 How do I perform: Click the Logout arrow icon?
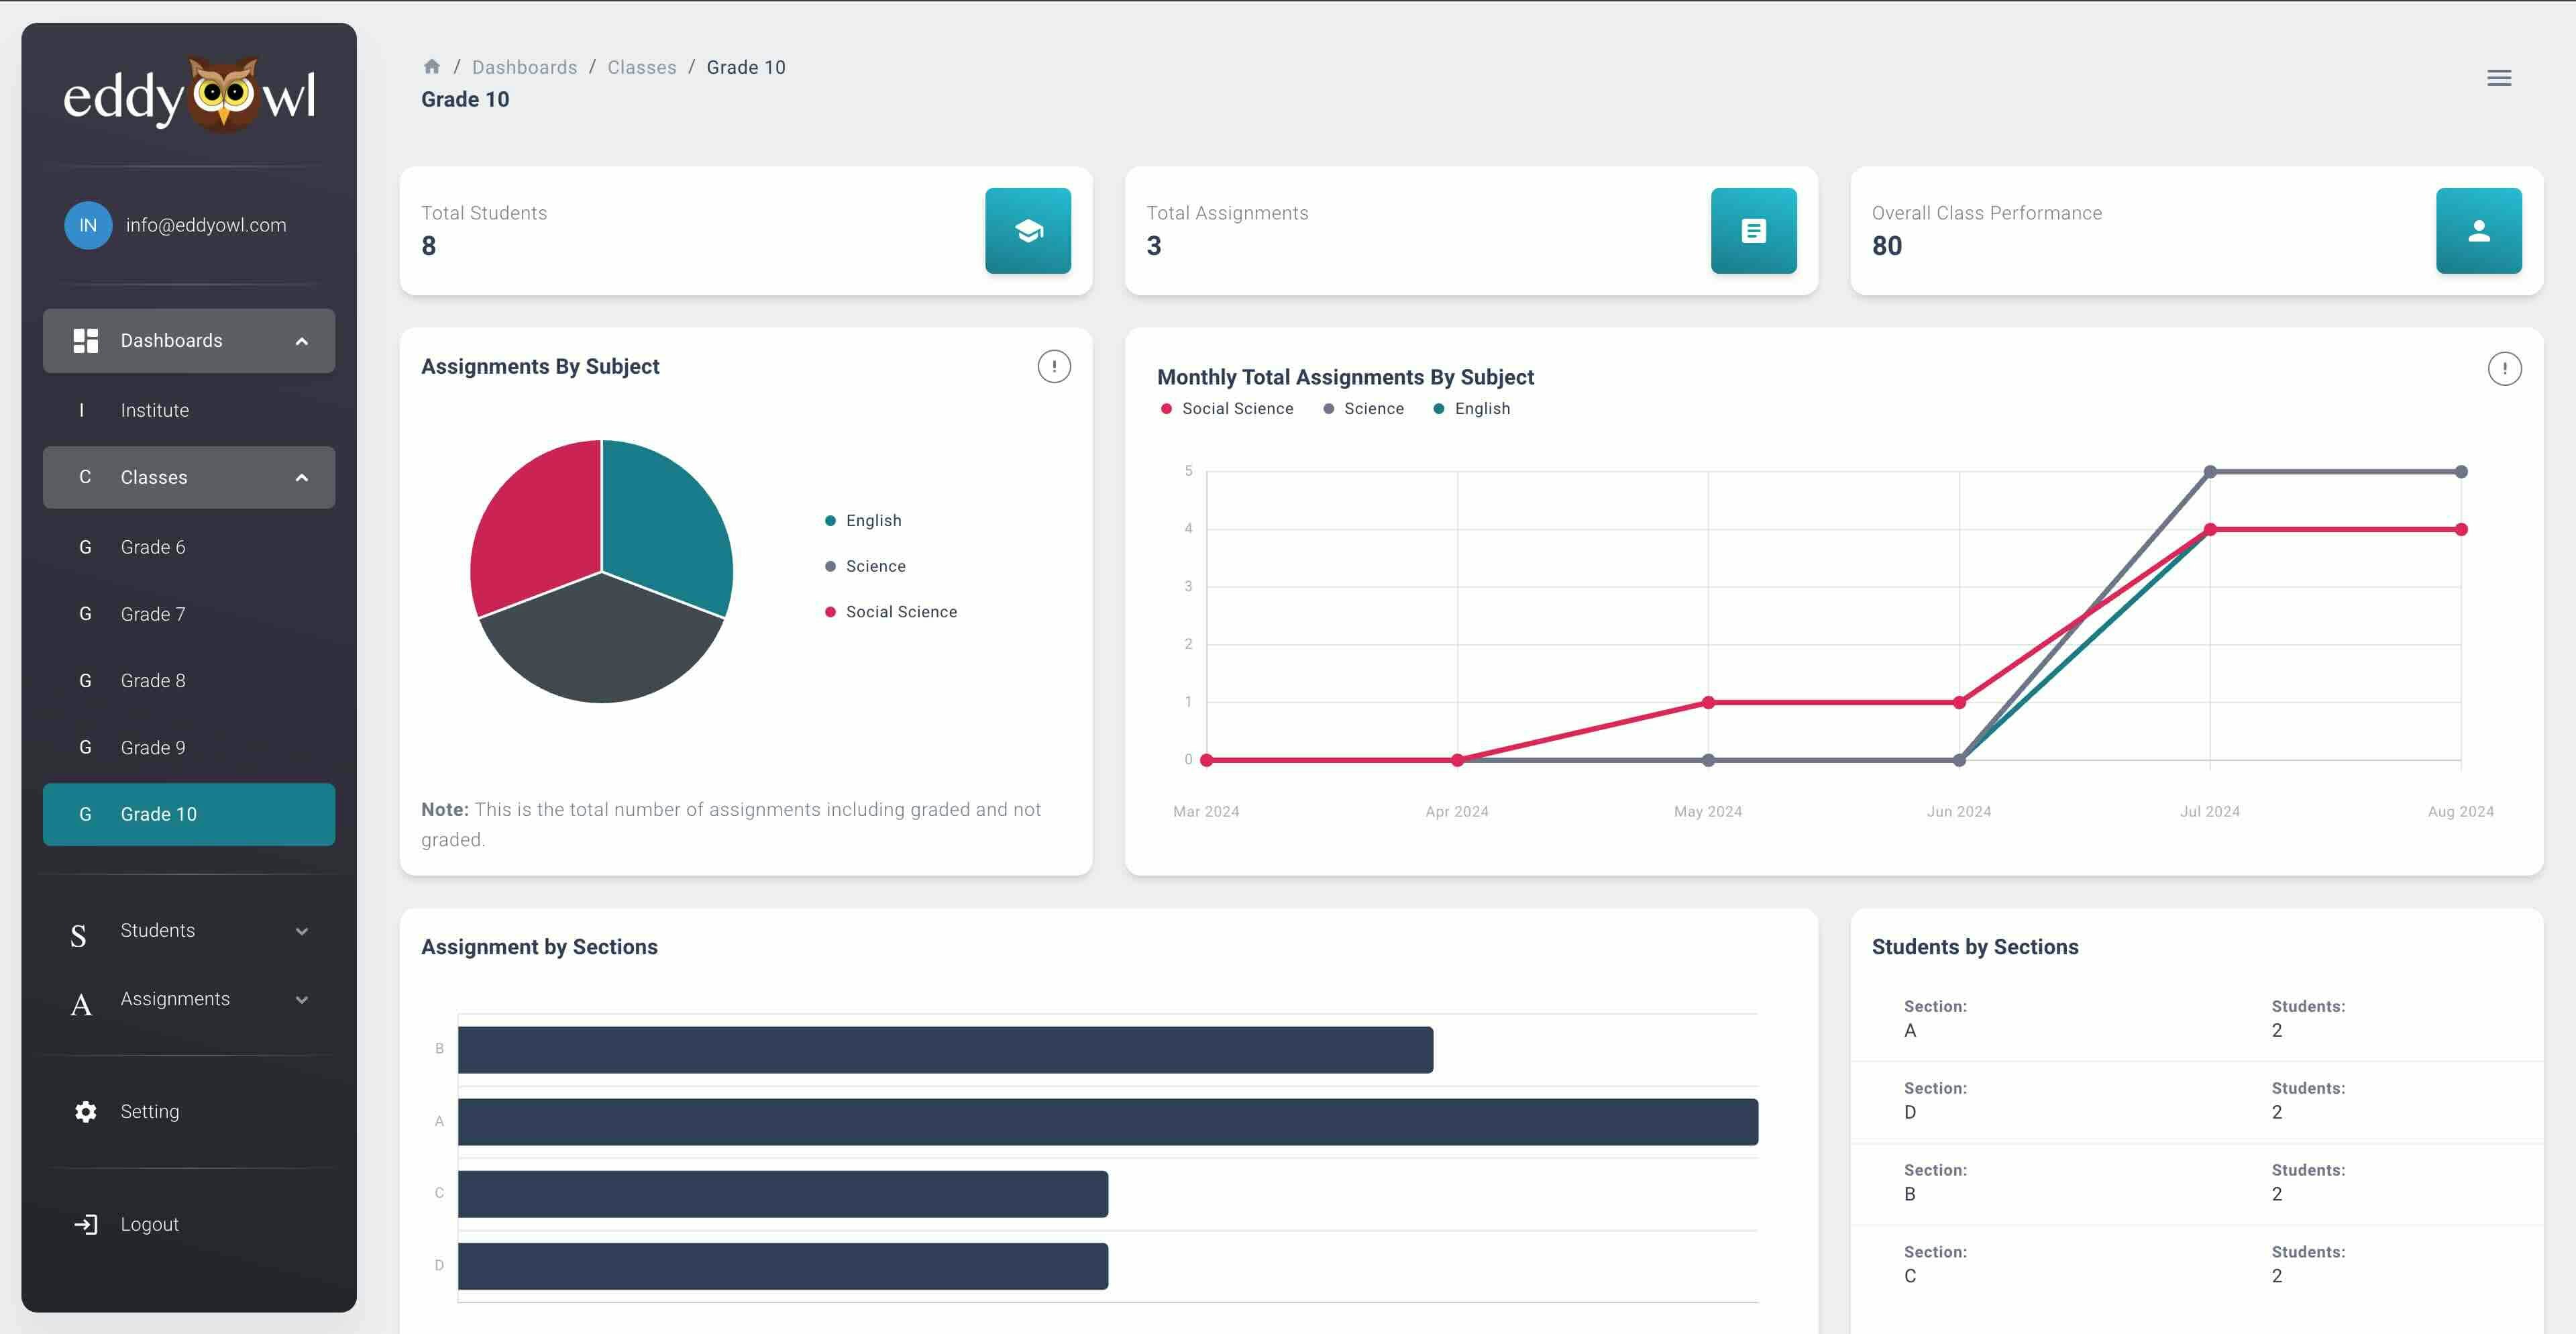coord(86,1224)
